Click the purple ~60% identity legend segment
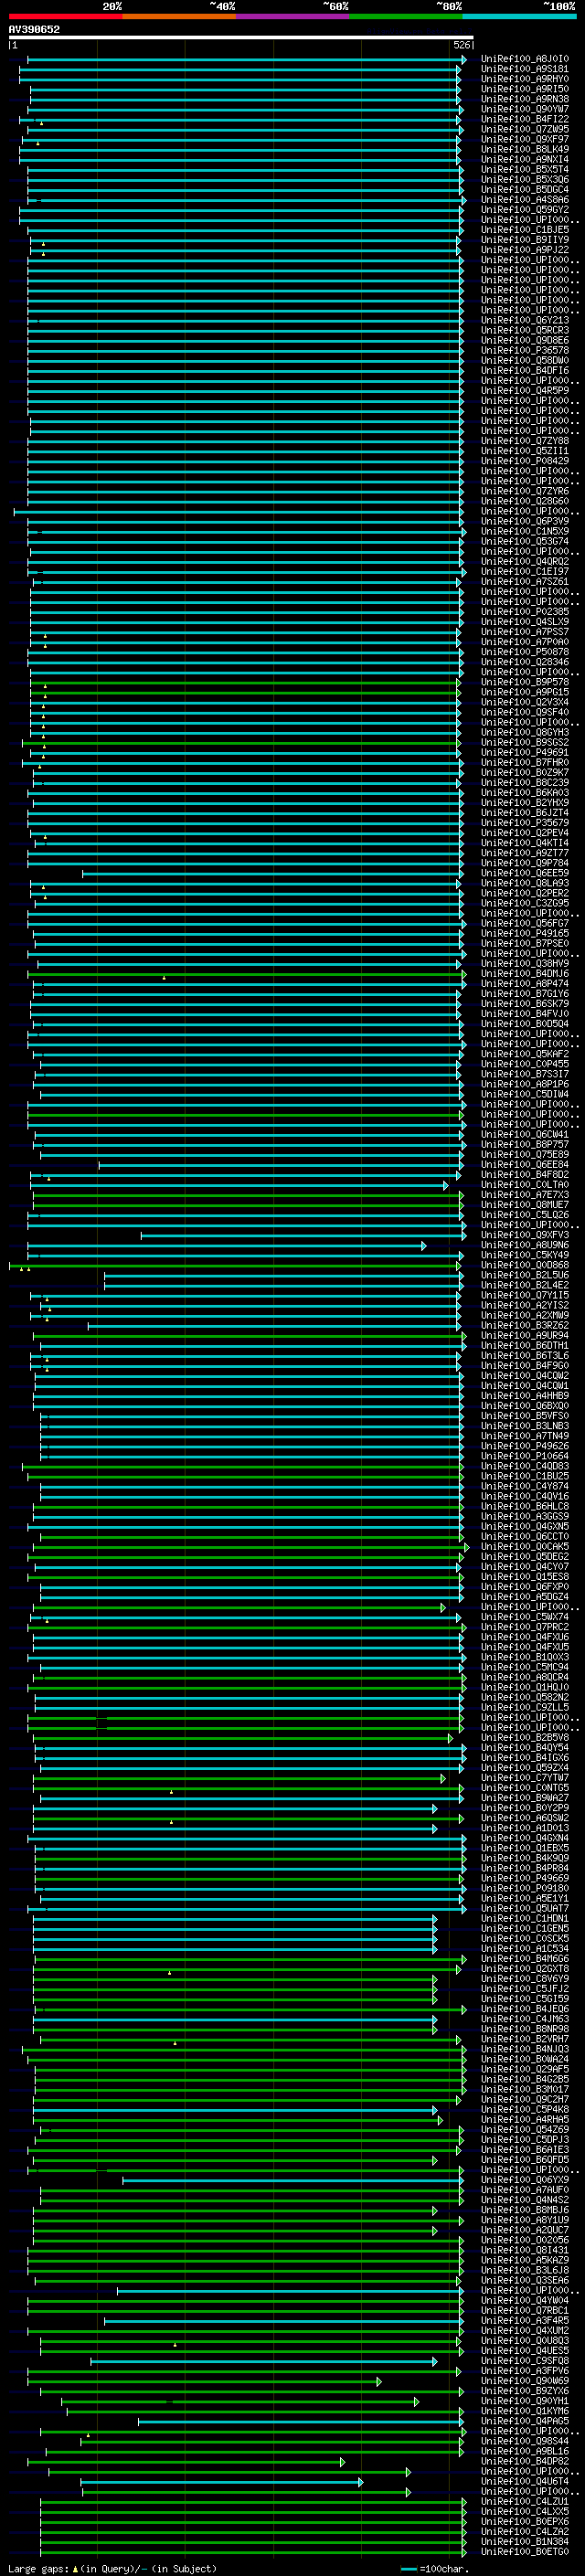Viewport: 585px width, 2576px height. 292,16
